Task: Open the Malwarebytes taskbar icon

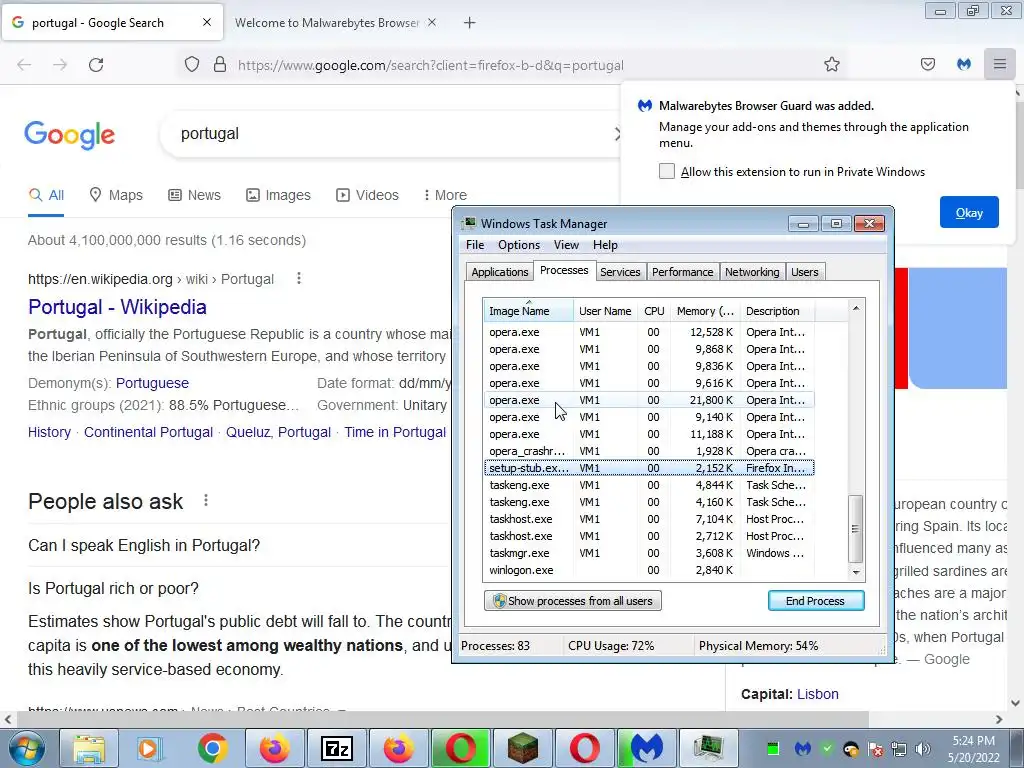Action: pyautogui.click(x=646, y=748)
